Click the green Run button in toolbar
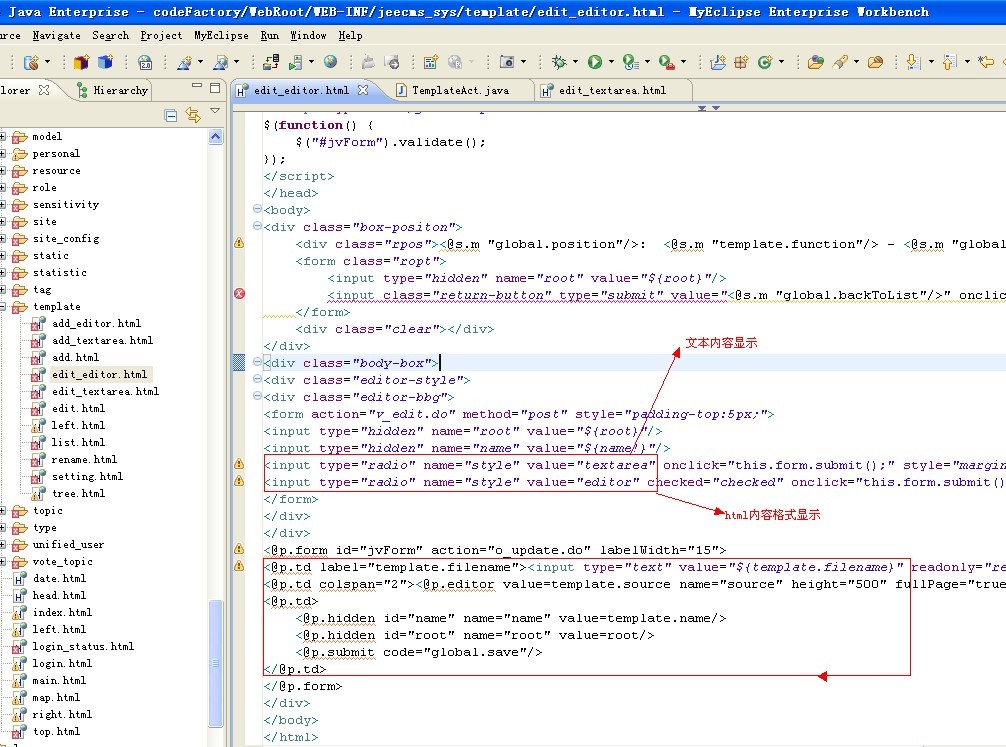The image size is (1006, 747). pyautogui.click(x=594, y=62)
